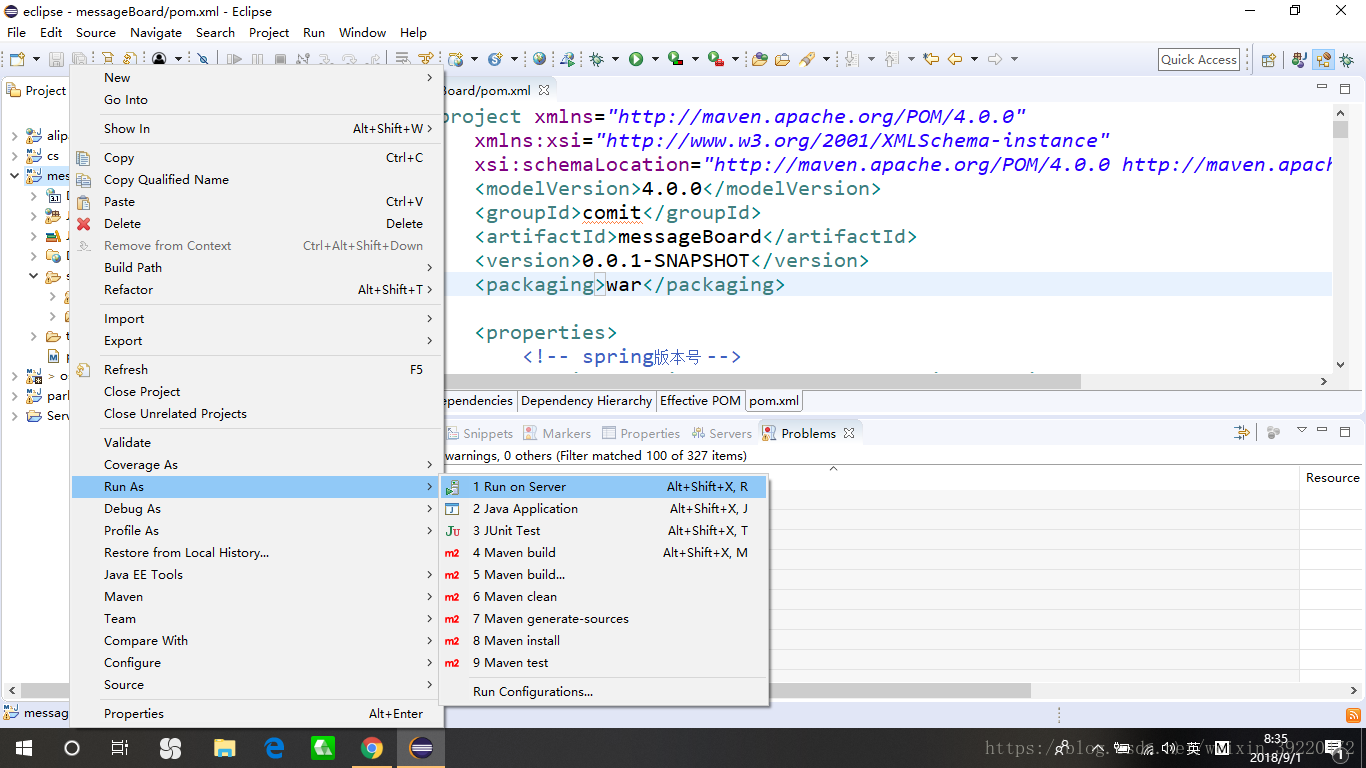
Task: Open the Java EE perspective icon at top right
Action: pos(1323,59)
